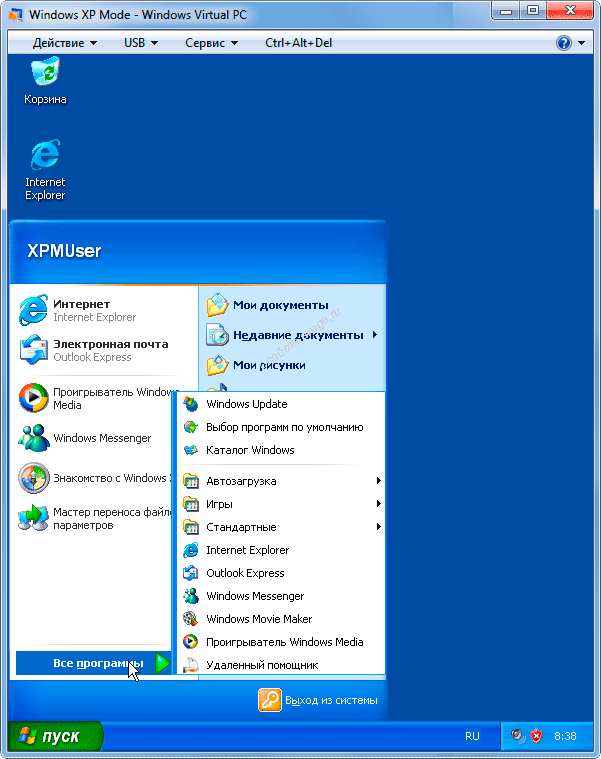Click the пуск Start button
Screen dimensions: 601x759
point(56,737)
